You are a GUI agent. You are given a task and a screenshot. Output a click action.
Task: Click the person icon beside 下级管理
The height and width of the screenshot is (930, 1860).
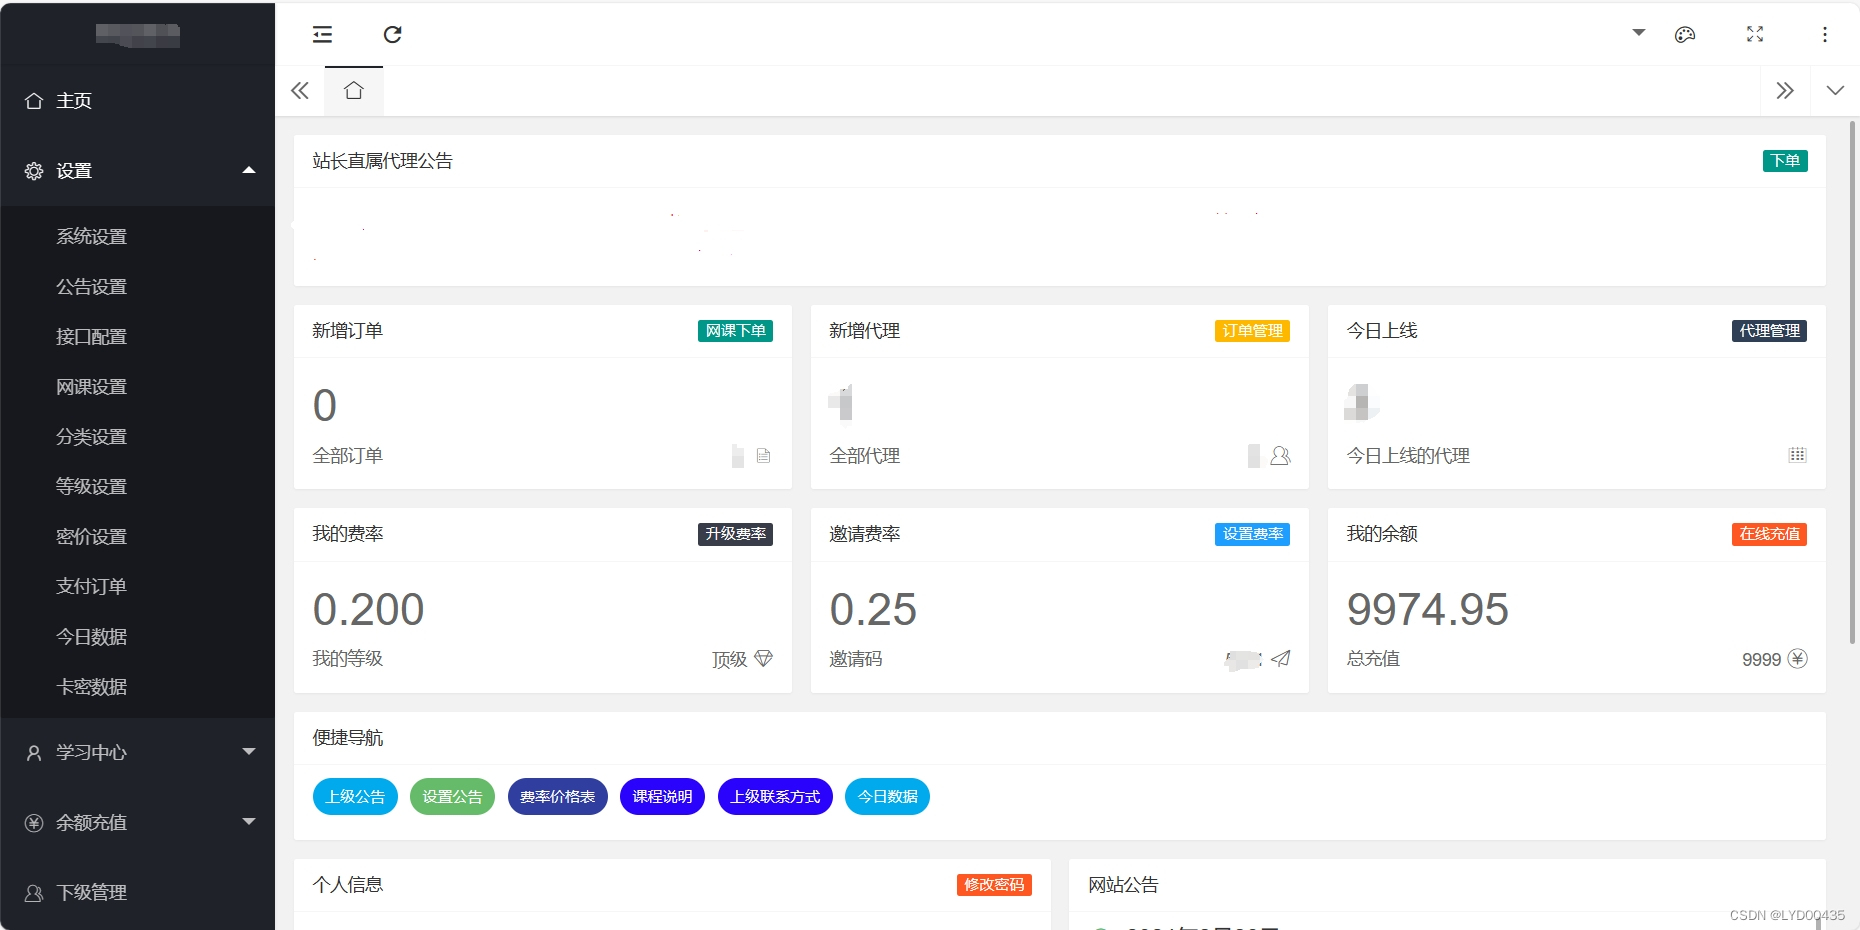[x=34, y=893]
